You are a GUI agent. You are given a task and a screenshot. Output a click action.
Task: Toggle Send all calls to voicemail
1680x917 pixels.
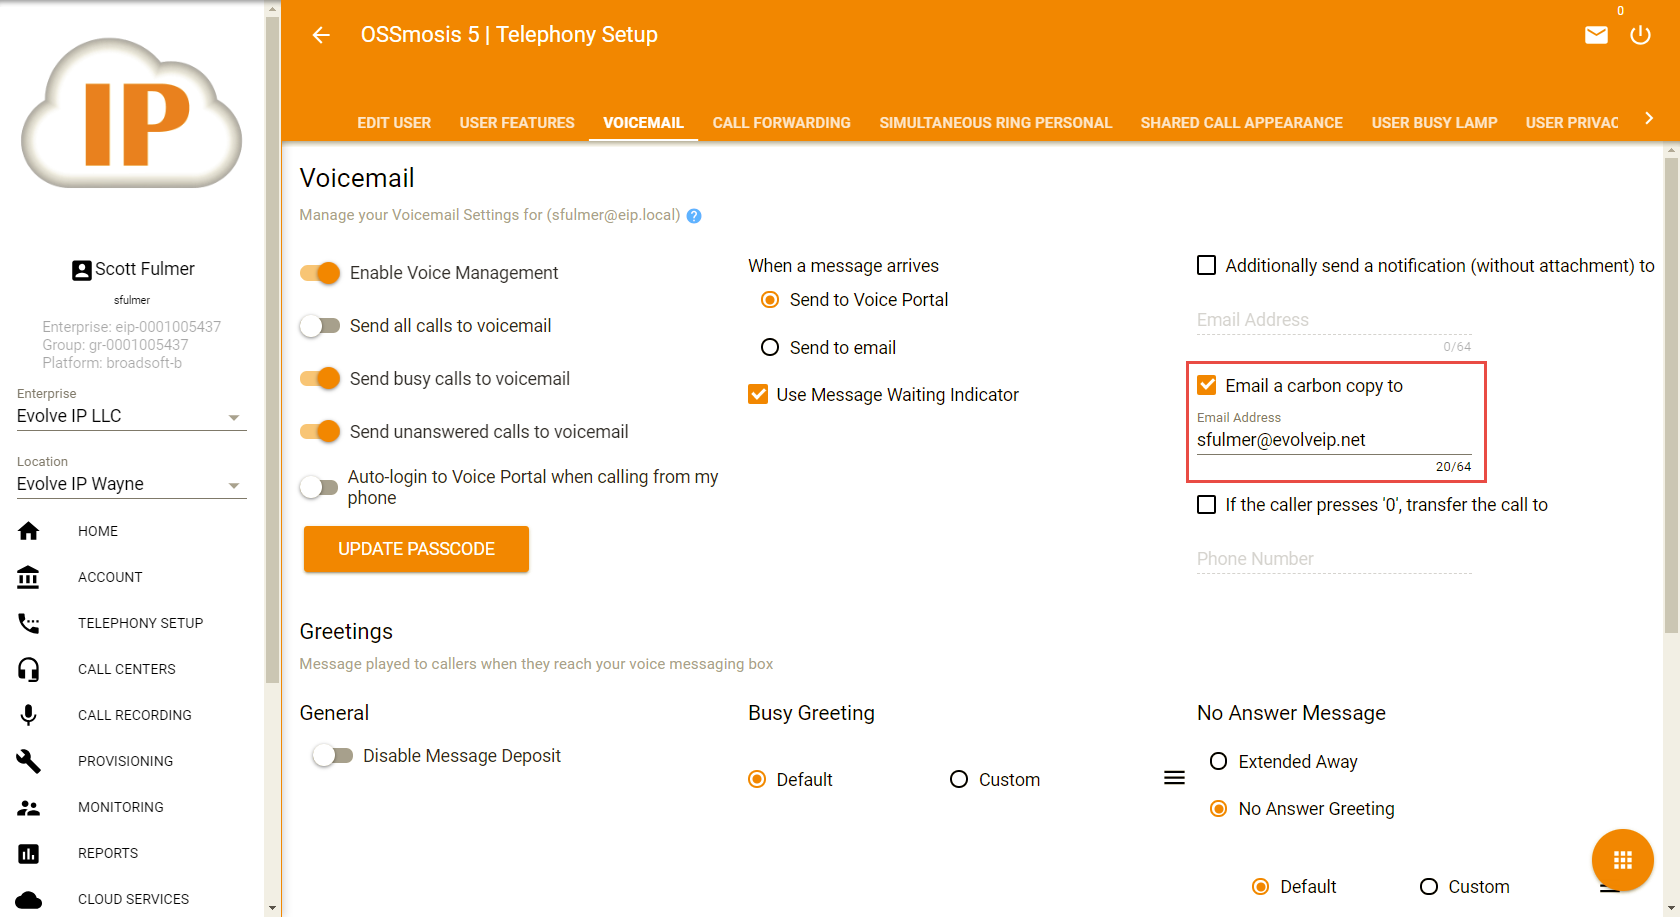pyautogui.click(x=320, y=326)
